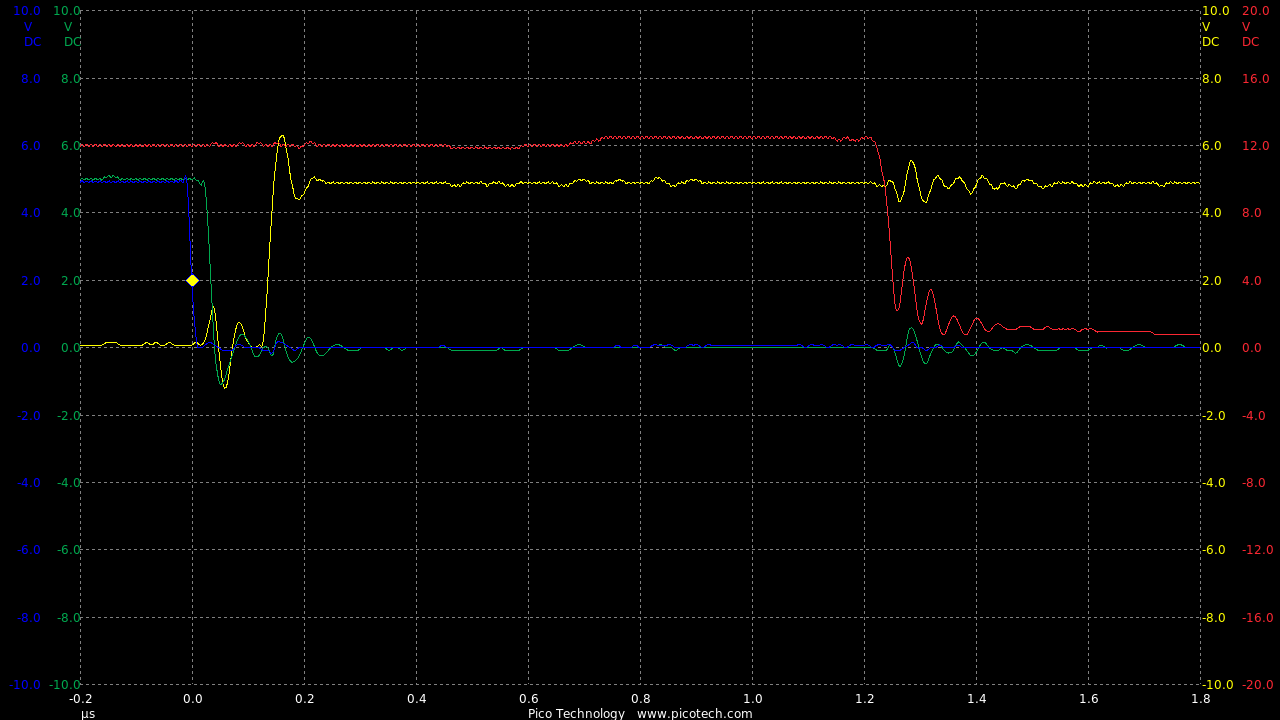Select the yellow axis 6.0 label on right
This screenshot has width=1280, height=720.
(x=1211, y=146)
